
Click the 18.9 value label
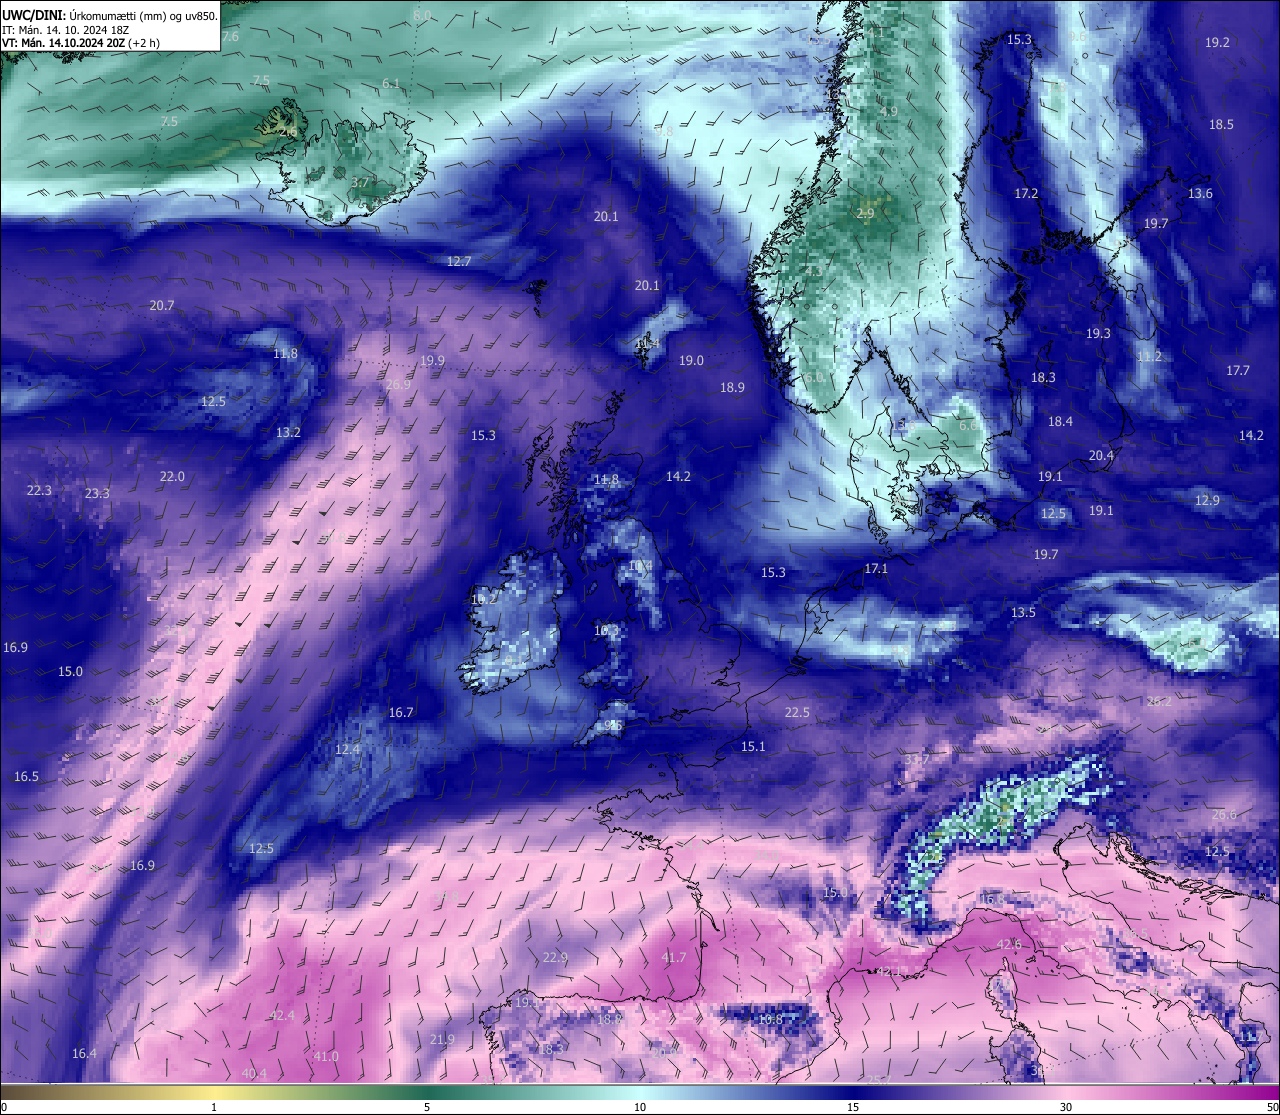[x=732, y=387]
